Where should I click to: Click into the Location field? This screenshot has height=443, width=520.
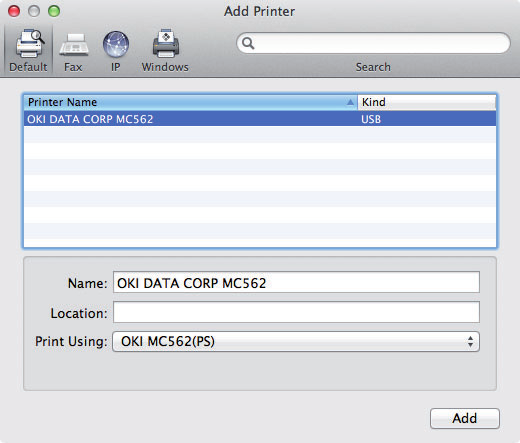tap(296, 312)
